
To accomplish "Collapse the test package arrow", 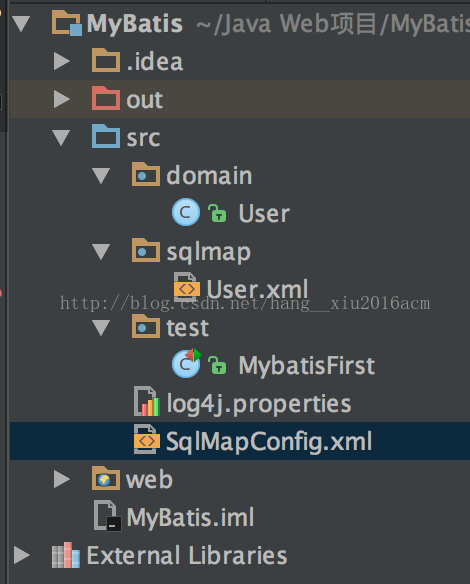I will click(101, 328).
